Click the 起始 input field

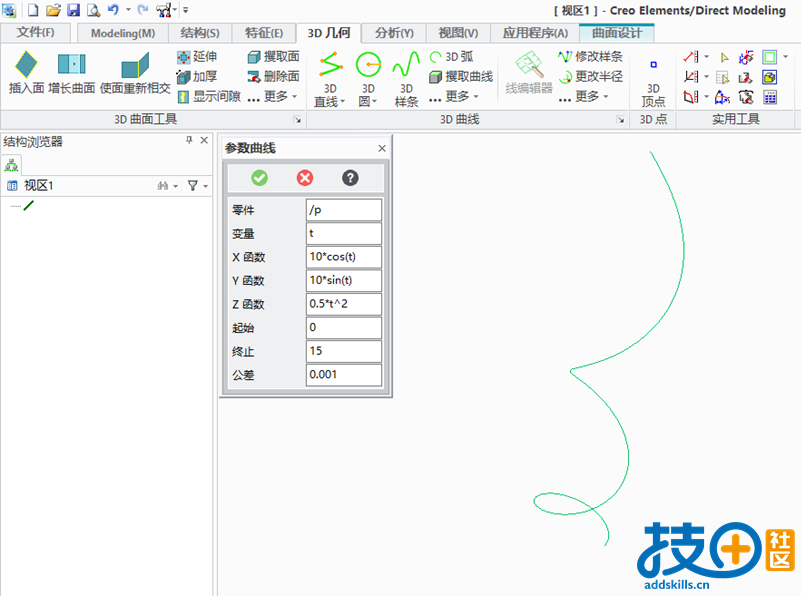tap(343, 327)
